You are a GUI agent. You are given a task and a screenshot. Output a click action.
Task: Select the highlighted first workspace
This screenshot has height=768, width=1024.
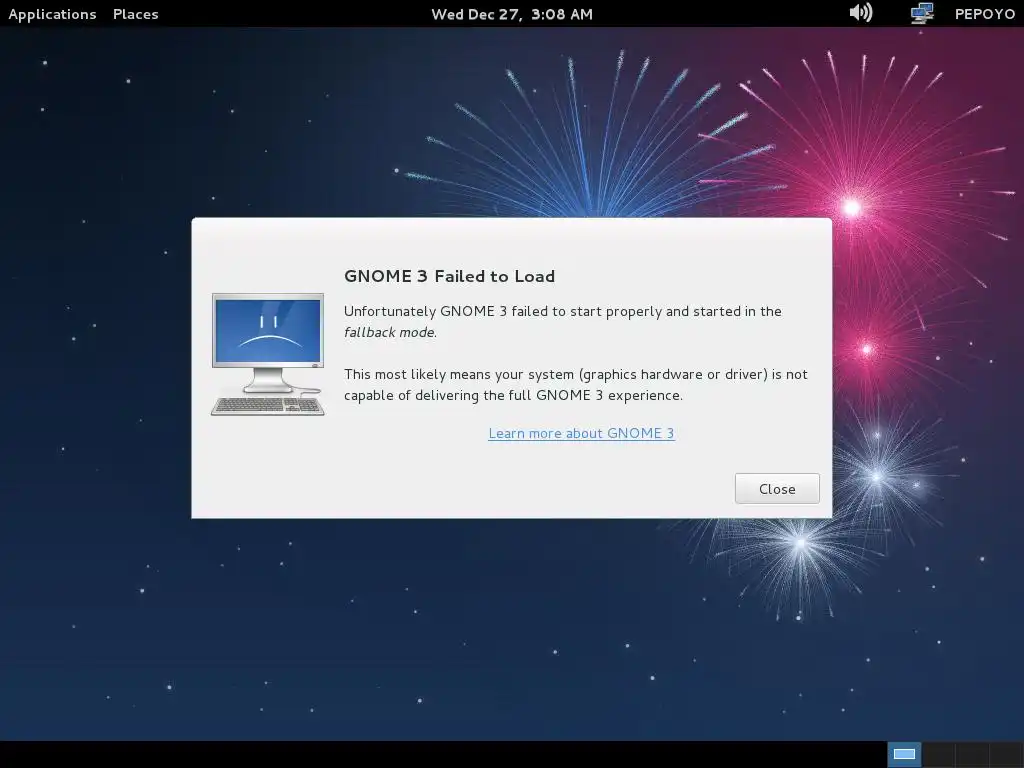904,754
